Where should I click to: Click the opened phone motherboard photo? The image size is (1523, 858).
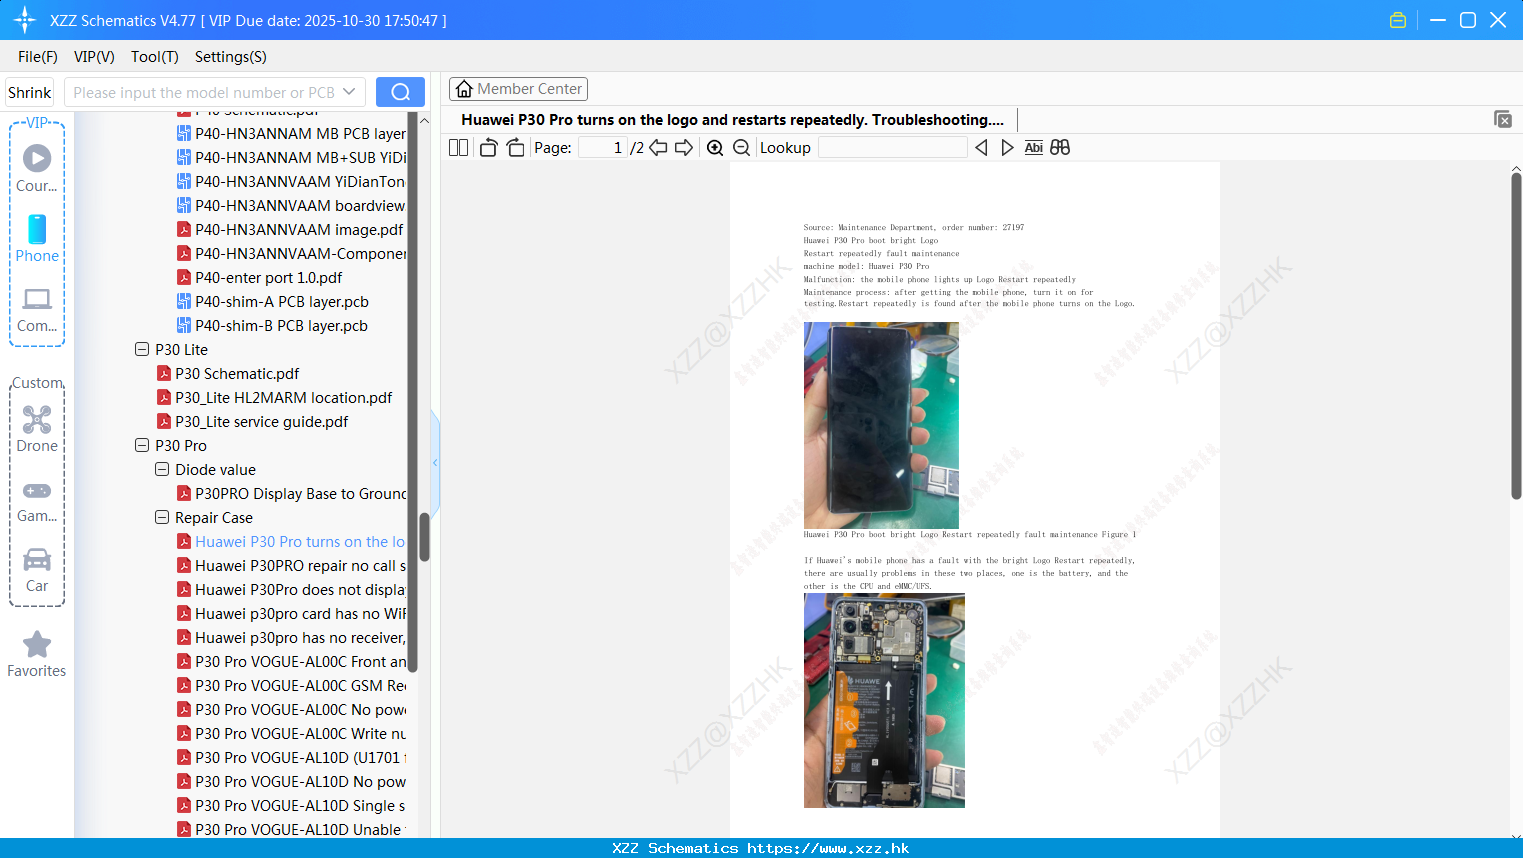tap(884, 700)
